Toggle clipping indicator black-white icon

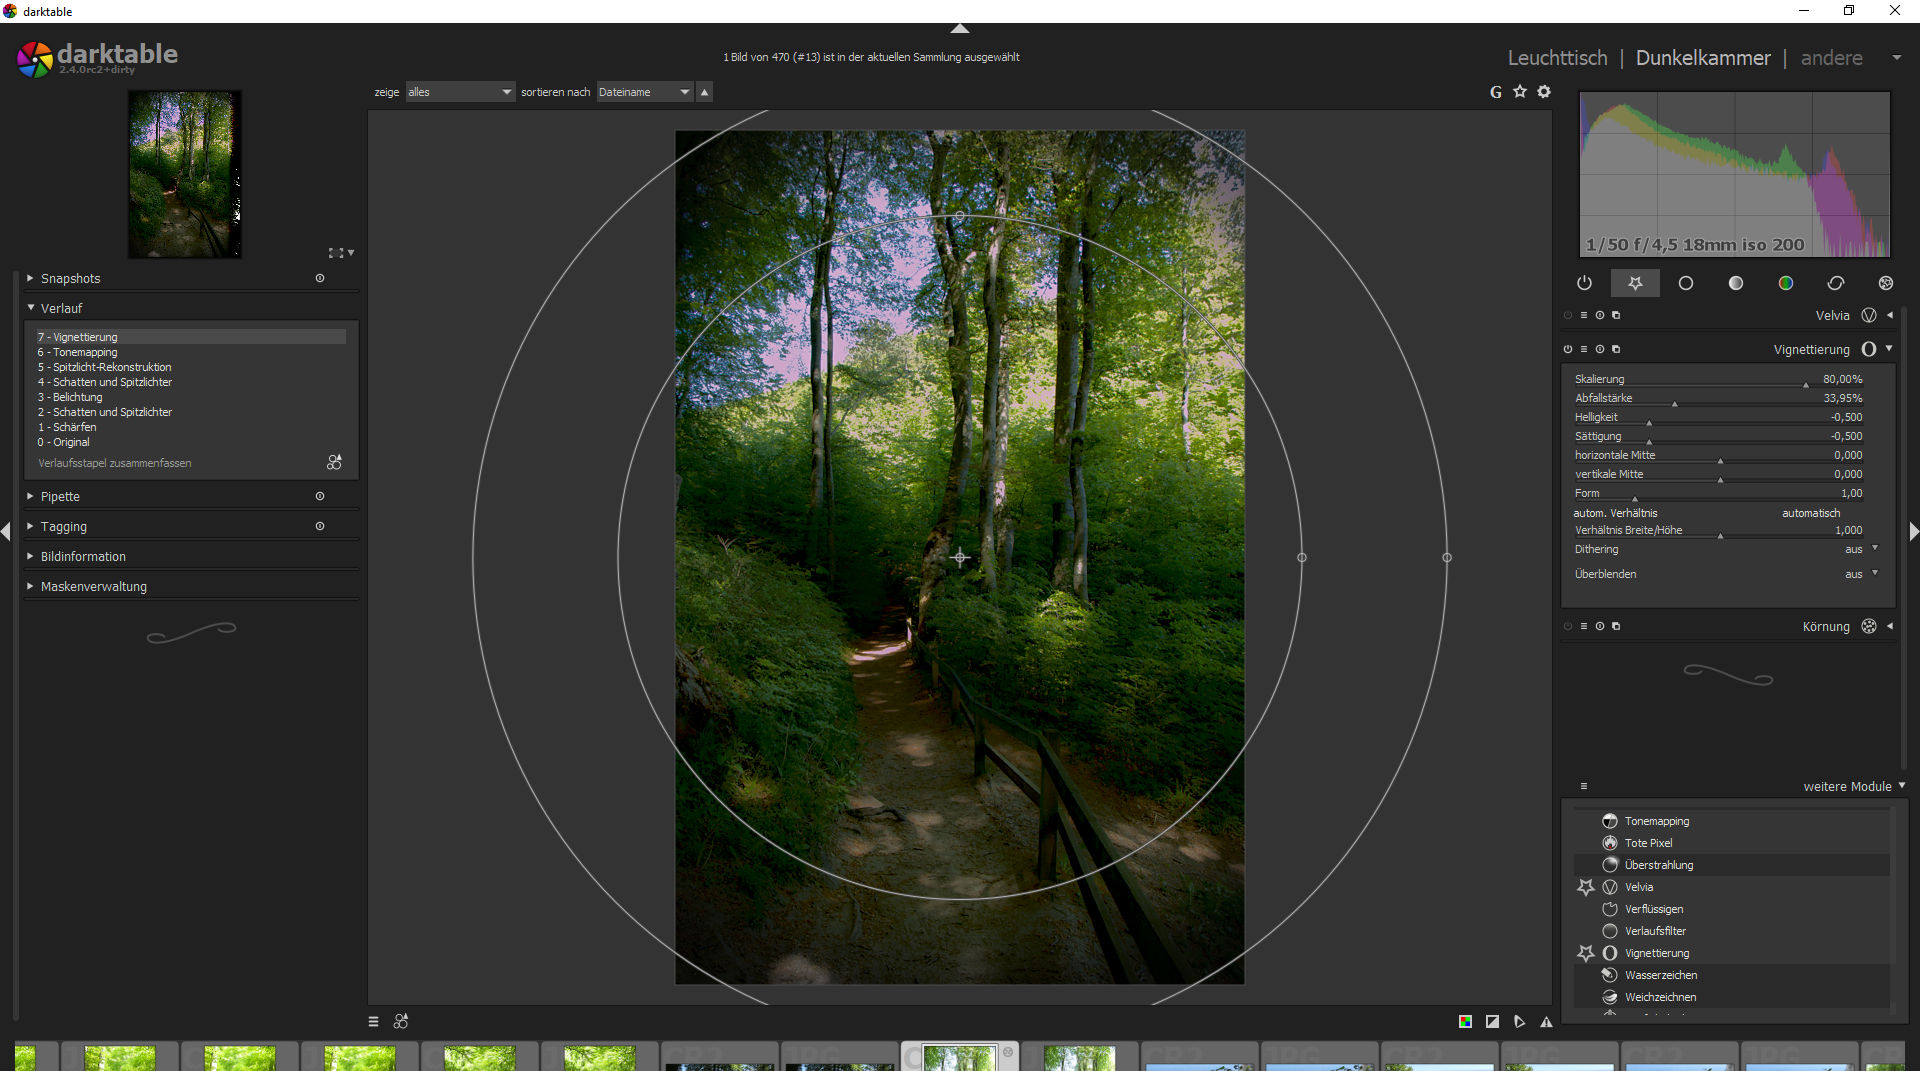(1492, 1021)
